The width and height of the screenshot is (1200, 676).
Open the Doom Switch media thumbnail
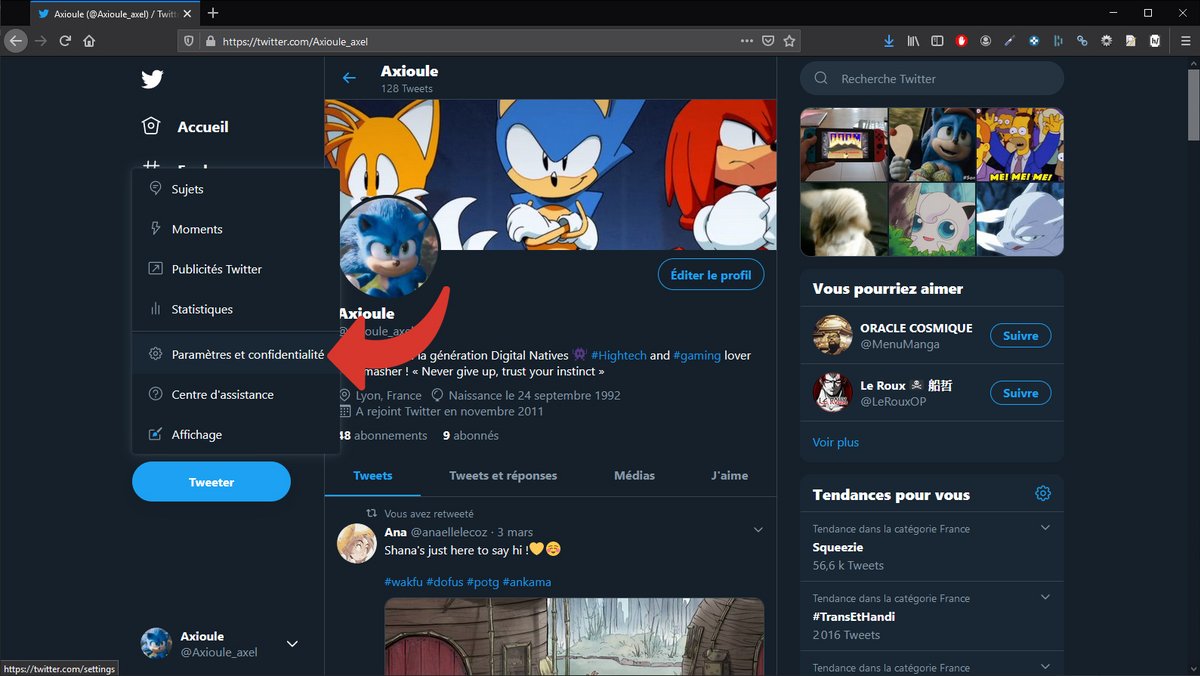tap(843, 144)
